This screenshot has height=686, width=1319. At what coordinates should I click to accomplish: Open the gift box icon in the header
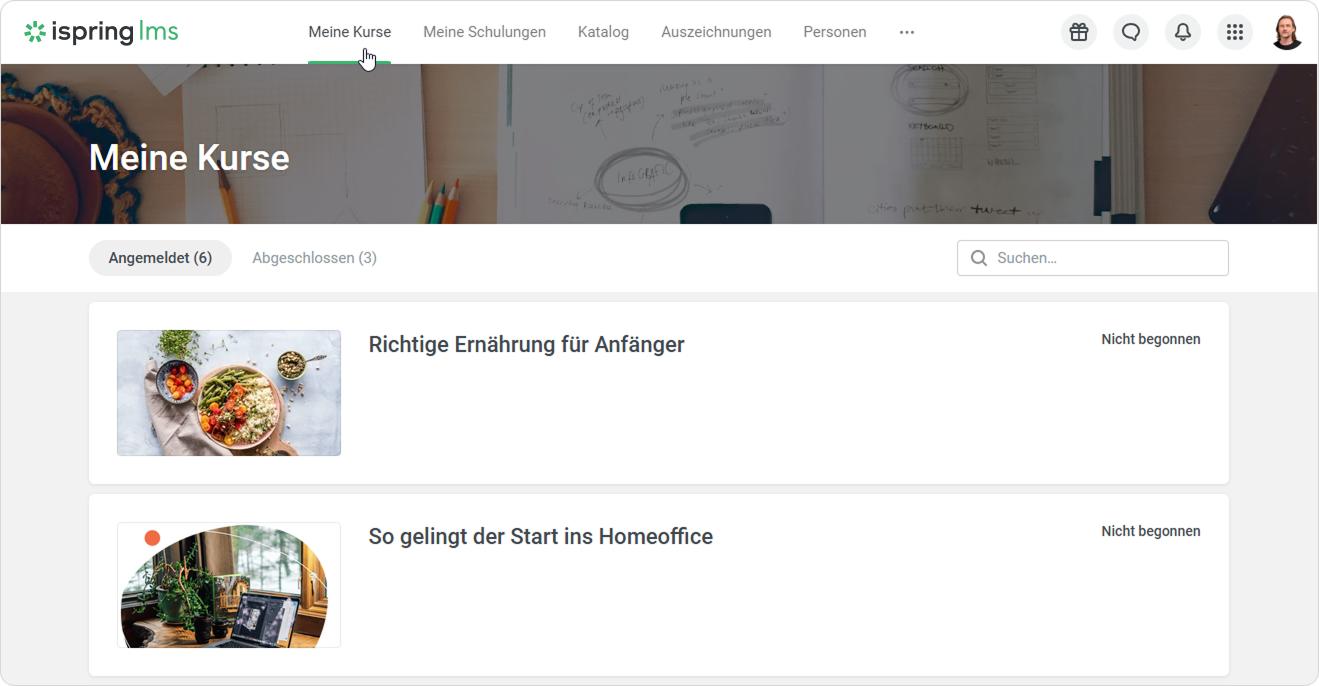[1078, 32]
